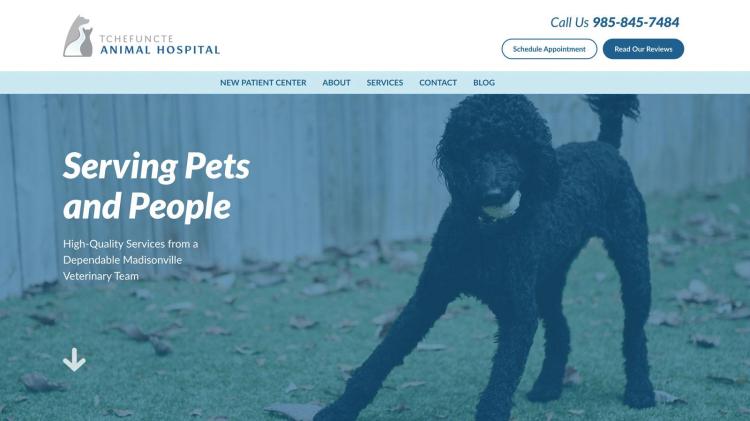Click the poodle's raised tail

[x=613, y=117]
